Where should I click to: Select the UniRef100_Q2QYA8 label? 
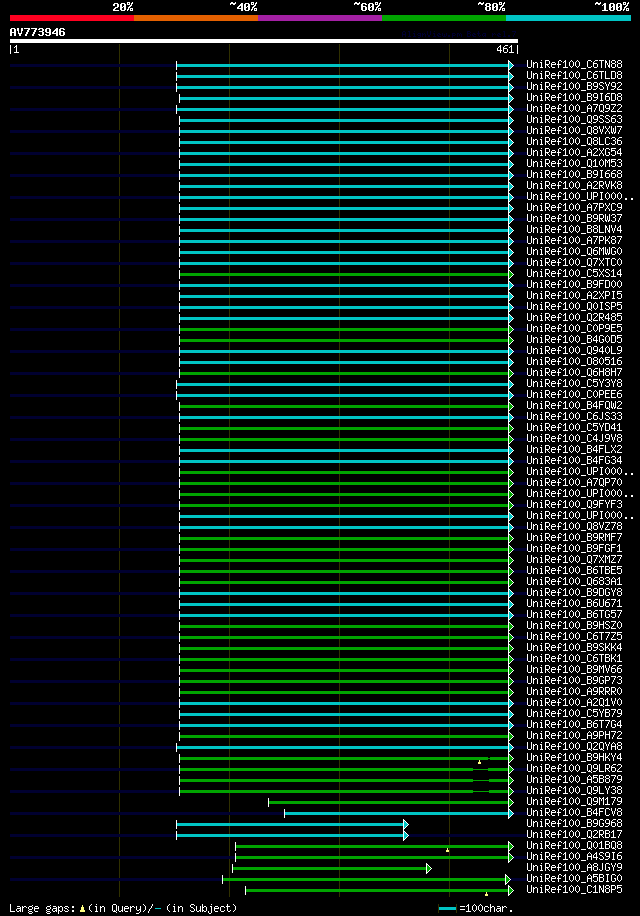click(x=574, y=747)
